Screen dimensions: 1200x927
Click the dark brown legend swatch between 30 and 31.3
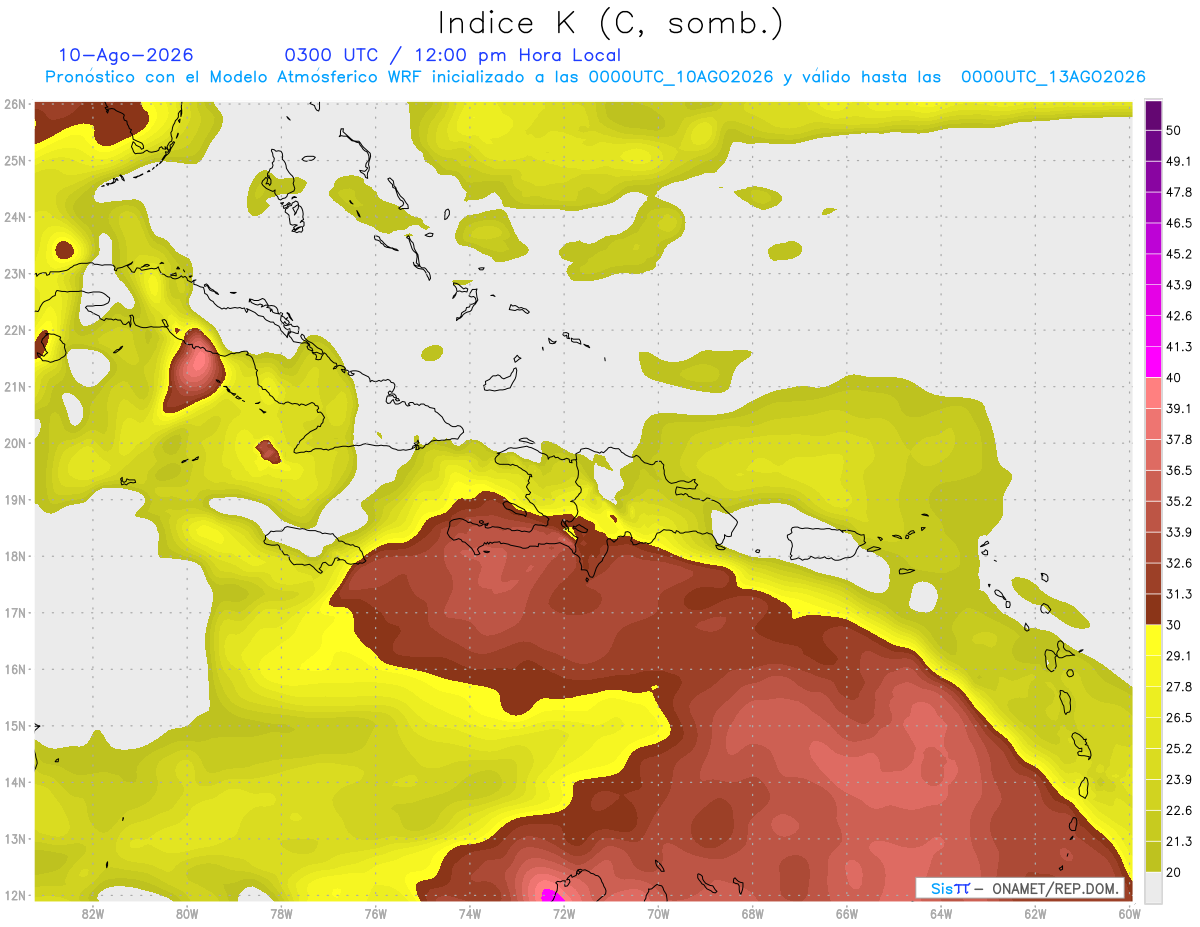click(x=1153, y=609)
